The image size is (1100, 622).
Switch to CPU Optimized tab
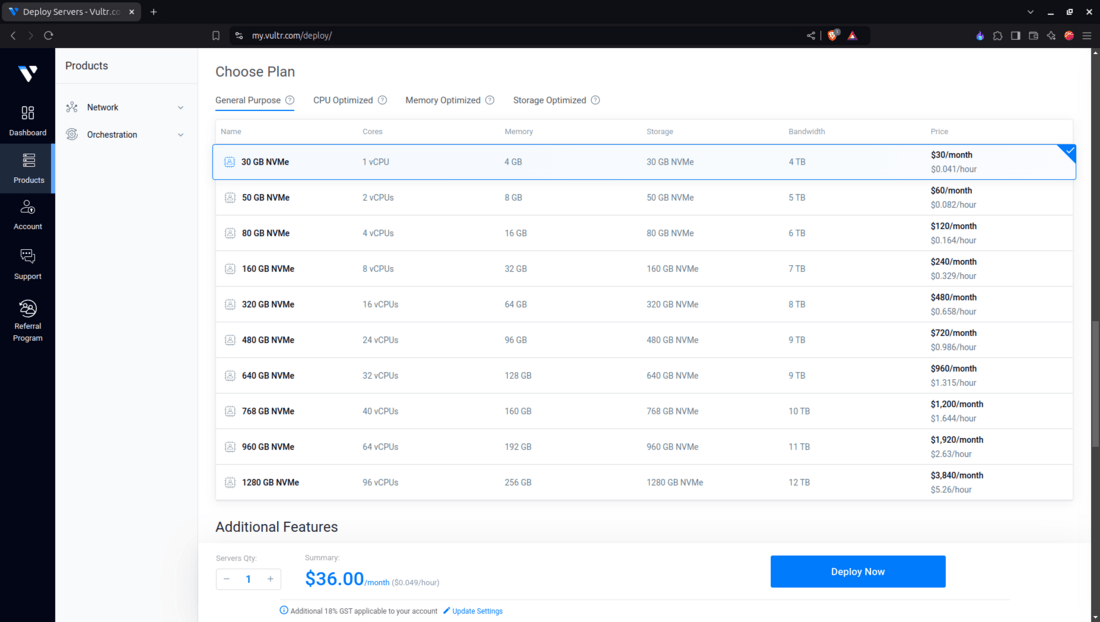[343, 100]
